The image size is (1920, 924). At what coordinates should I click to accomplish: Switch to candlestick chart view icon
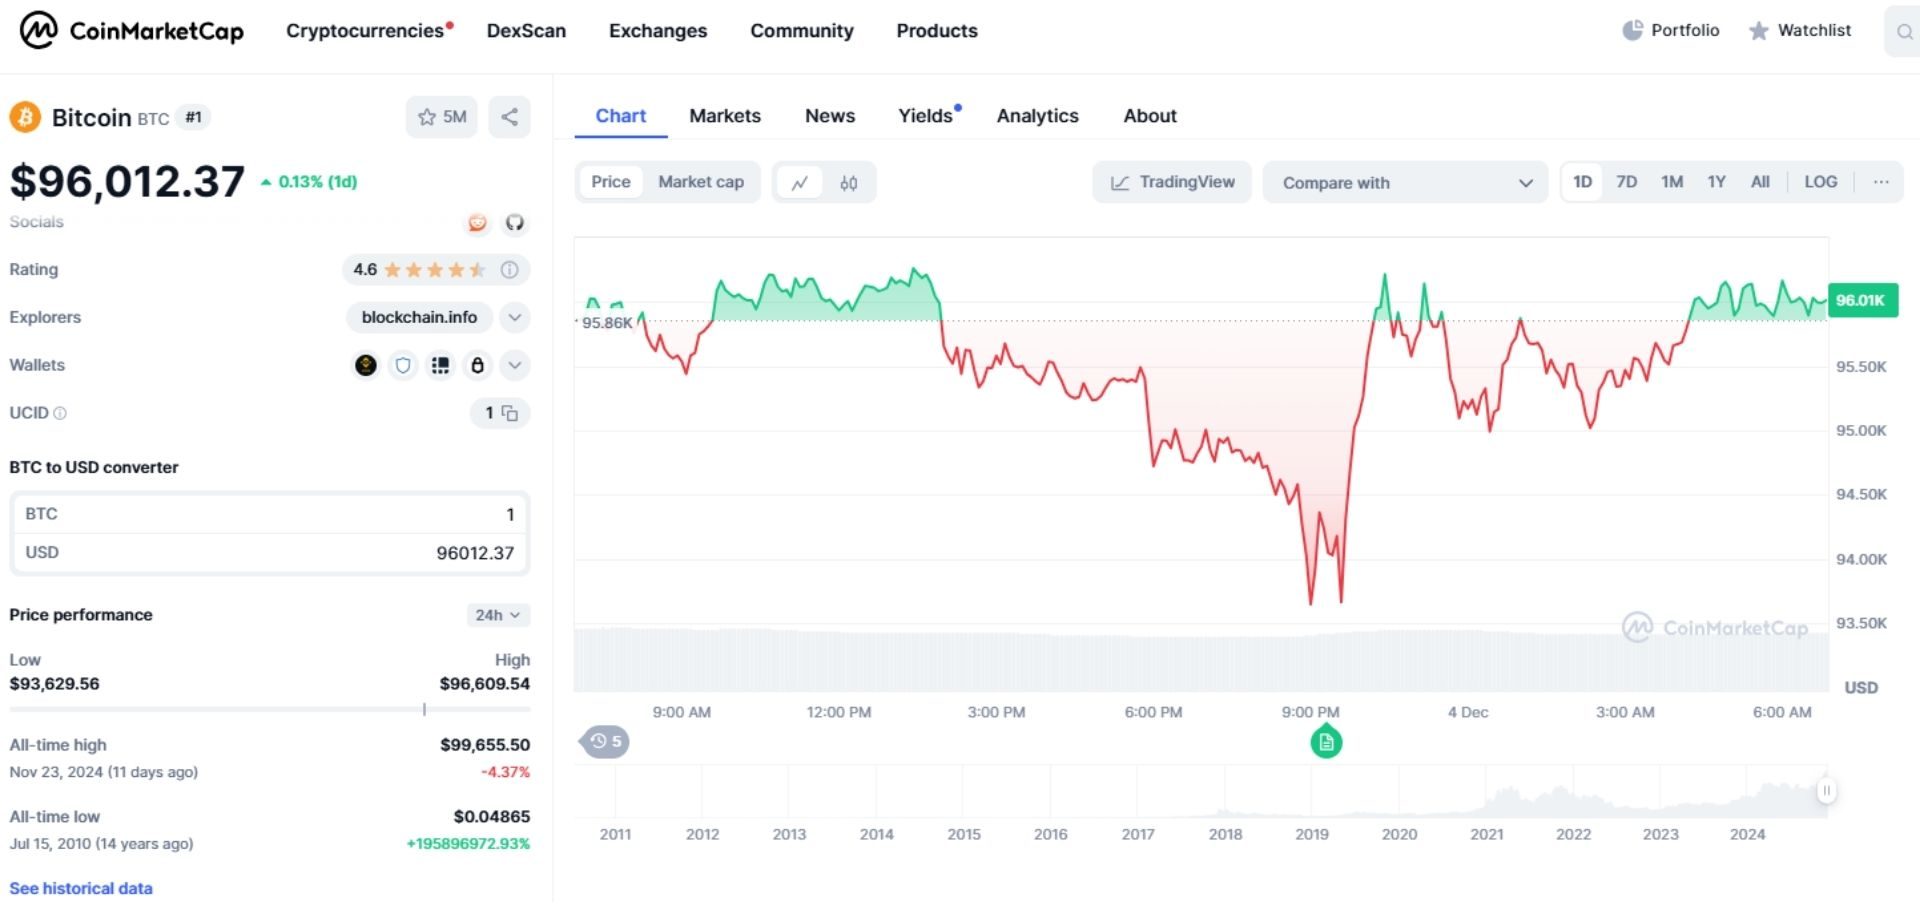[848, 183]
